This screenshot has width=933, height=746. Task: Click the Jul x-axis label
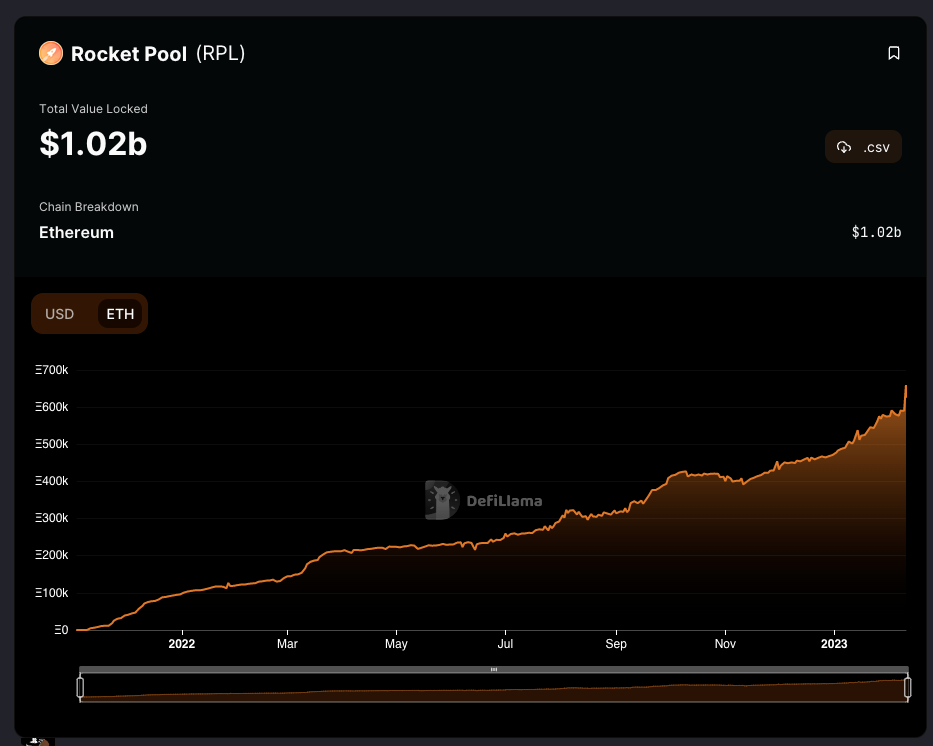pyautogui.click(x=505, y=644)
